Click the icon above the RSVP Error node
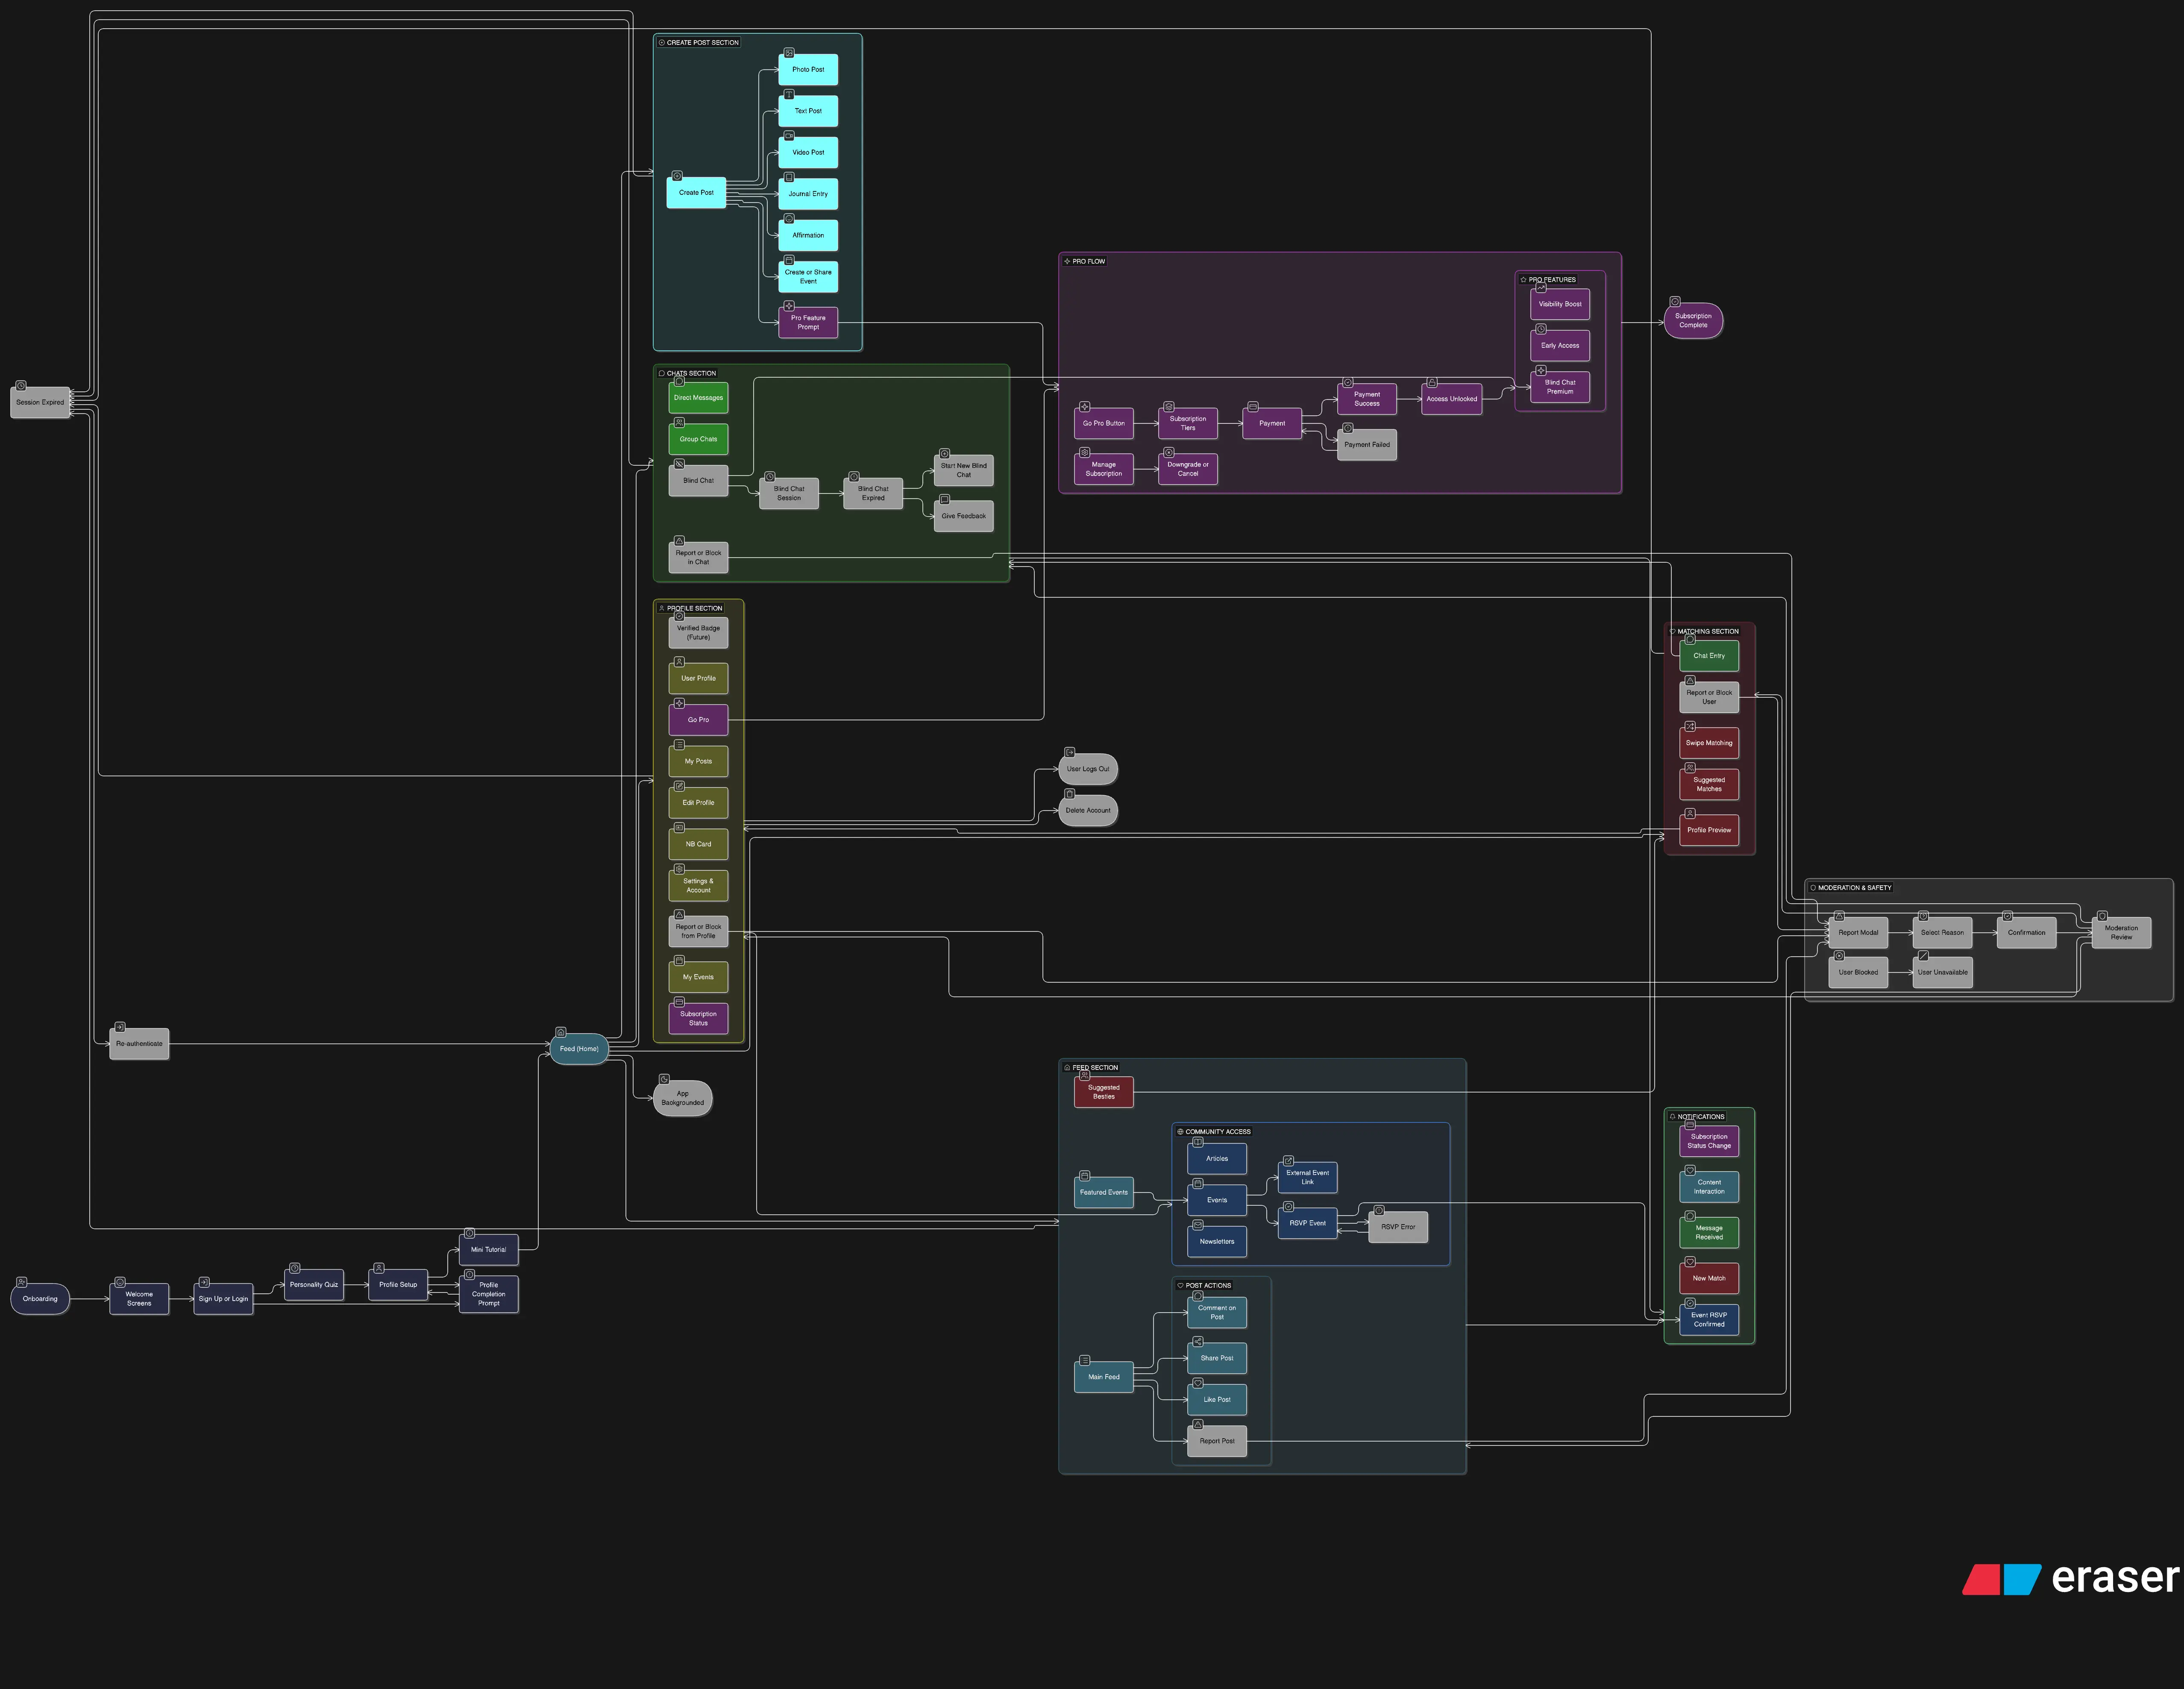The width and height of the screenshot is (2184, 1689). 1379,1210
